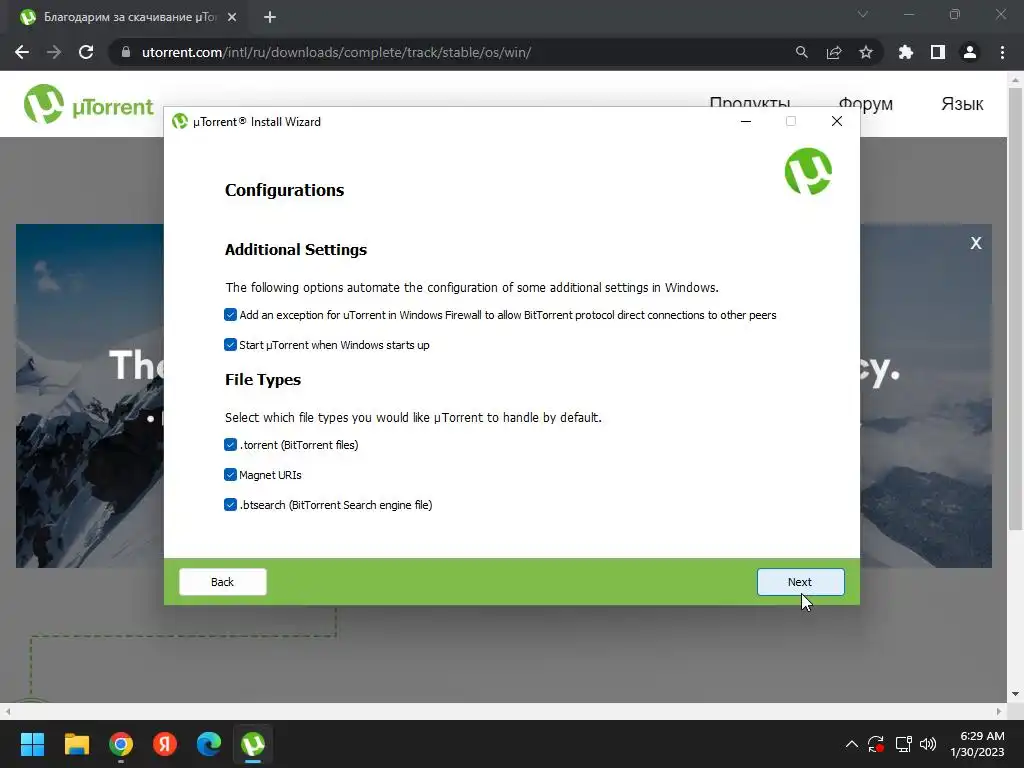The height and width of the screenshot is (768, 1024).
Task: Toggle Start µTorrent when Windows starts up
Action: click(x=231, y=345)
